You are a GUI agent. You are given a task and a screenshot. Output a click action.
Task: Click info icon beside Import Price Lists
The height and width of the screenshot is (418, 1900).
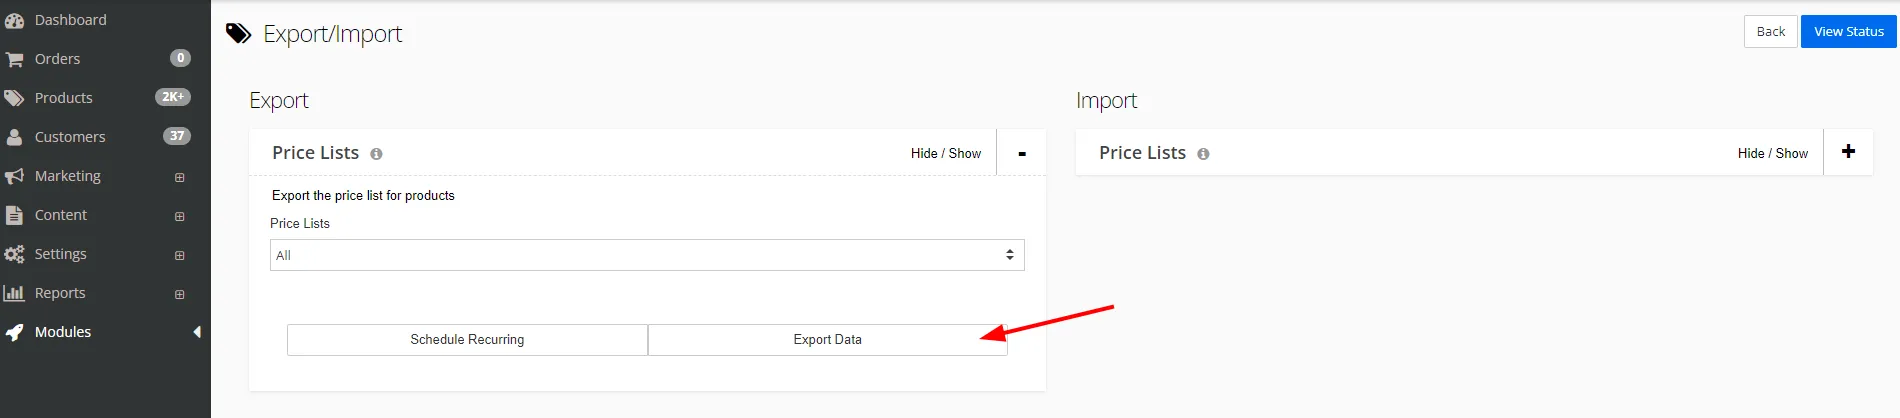(x=1203, y=154)
